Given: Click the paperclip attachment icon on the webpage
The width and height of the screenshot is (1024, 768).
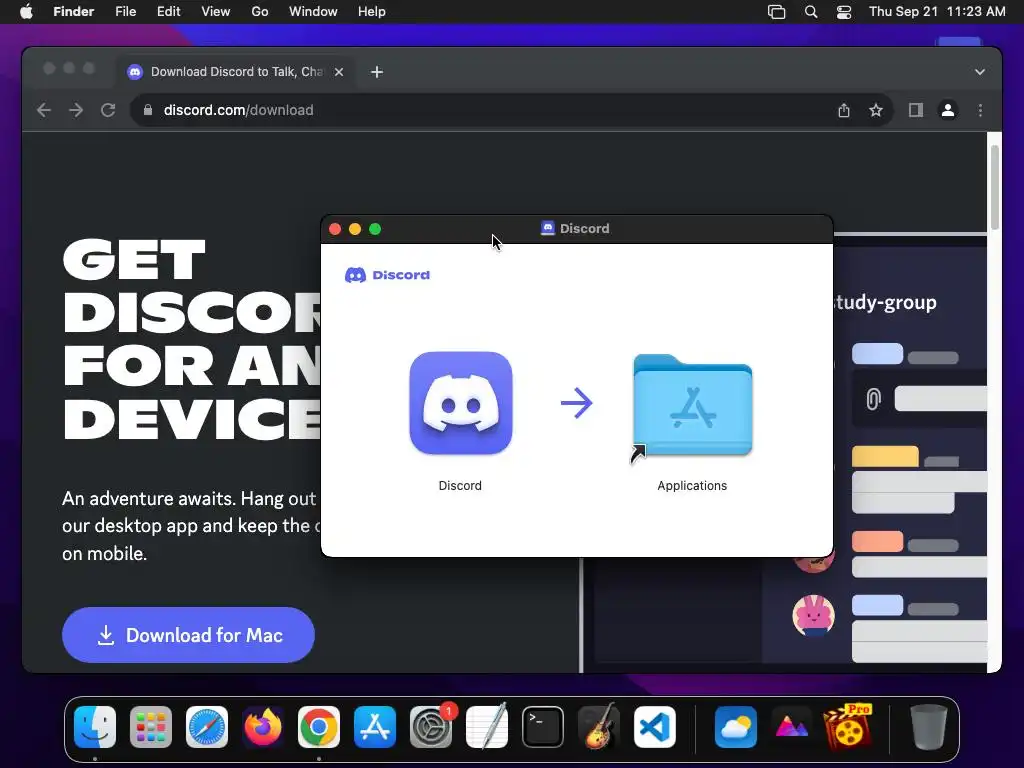Looking at the screenshot, I should pos(873,398).
